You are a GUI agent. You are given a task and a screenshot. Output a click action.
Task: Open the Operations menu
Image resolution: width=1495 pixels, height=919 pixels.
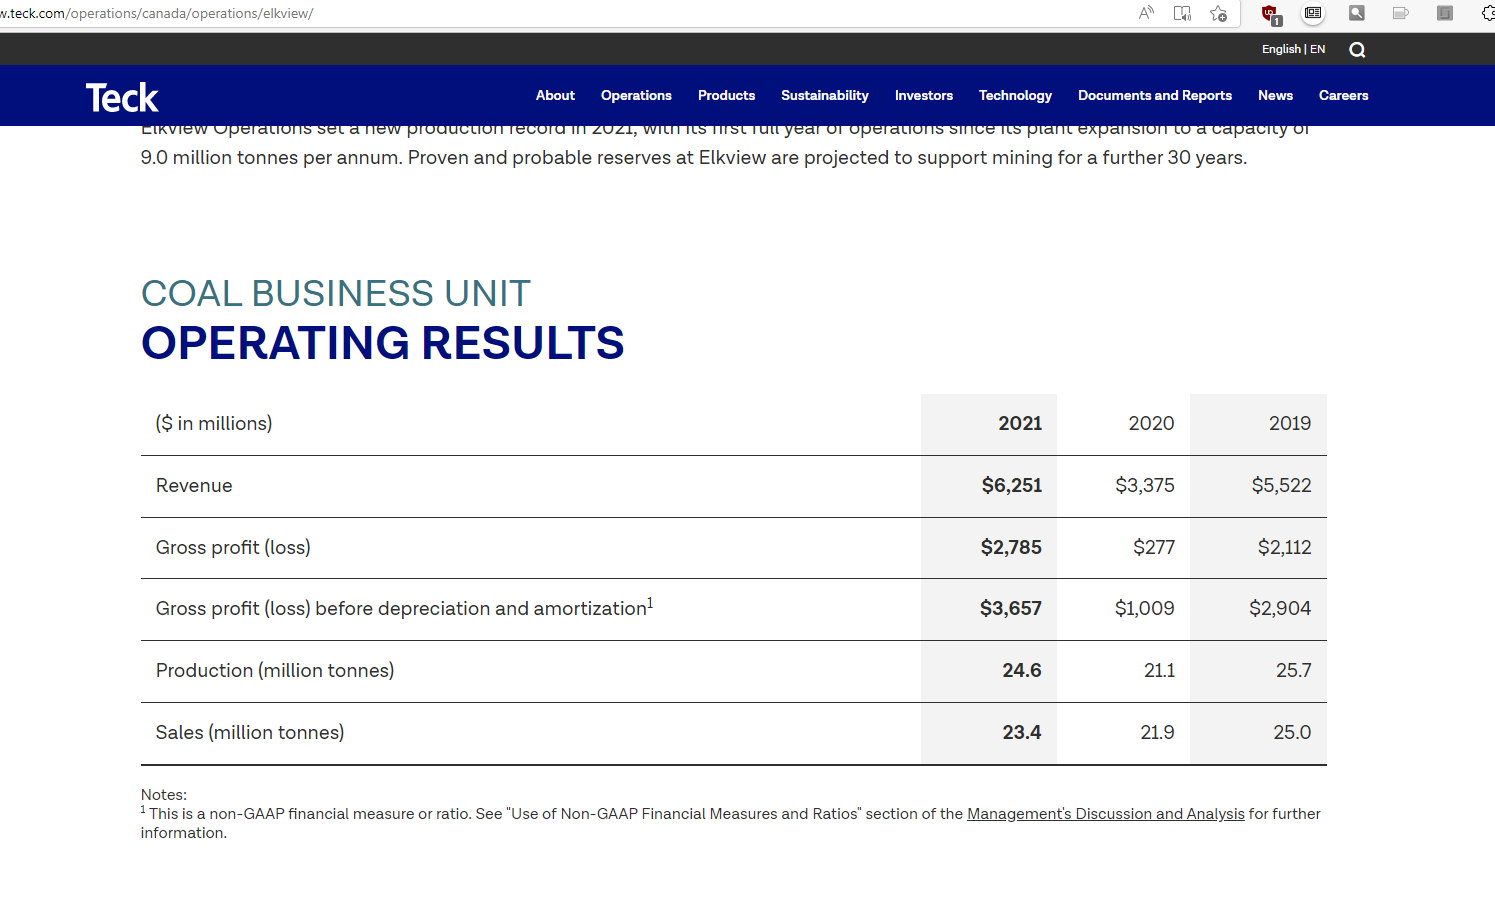tap(636, 95)
